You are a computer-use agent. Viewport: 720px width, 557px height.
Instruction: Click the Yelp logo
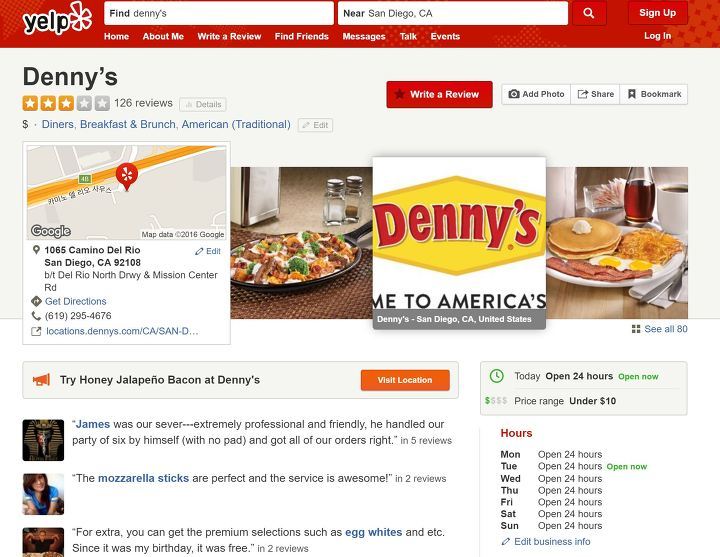click(x=57, y=19)
